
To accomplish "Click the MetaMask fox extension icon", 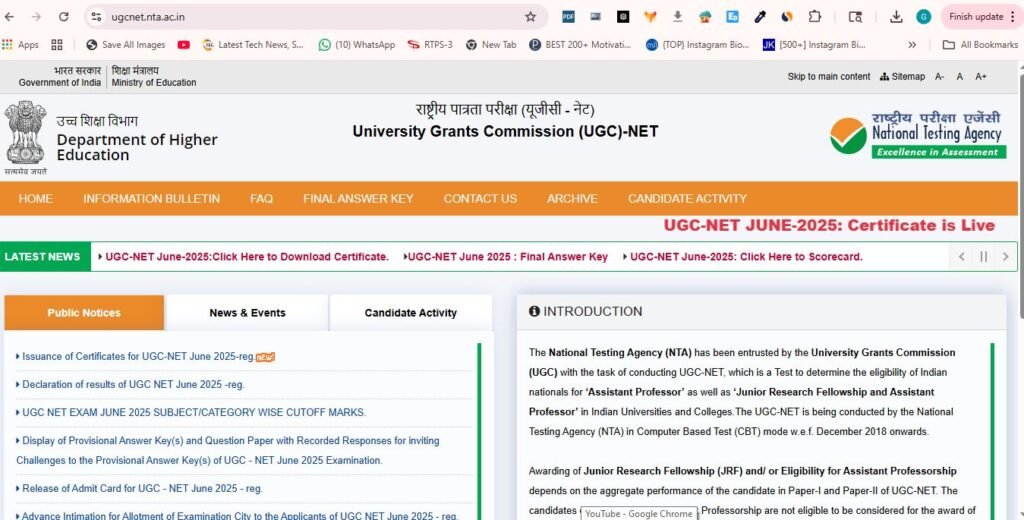I will click(x=650, y=17).
